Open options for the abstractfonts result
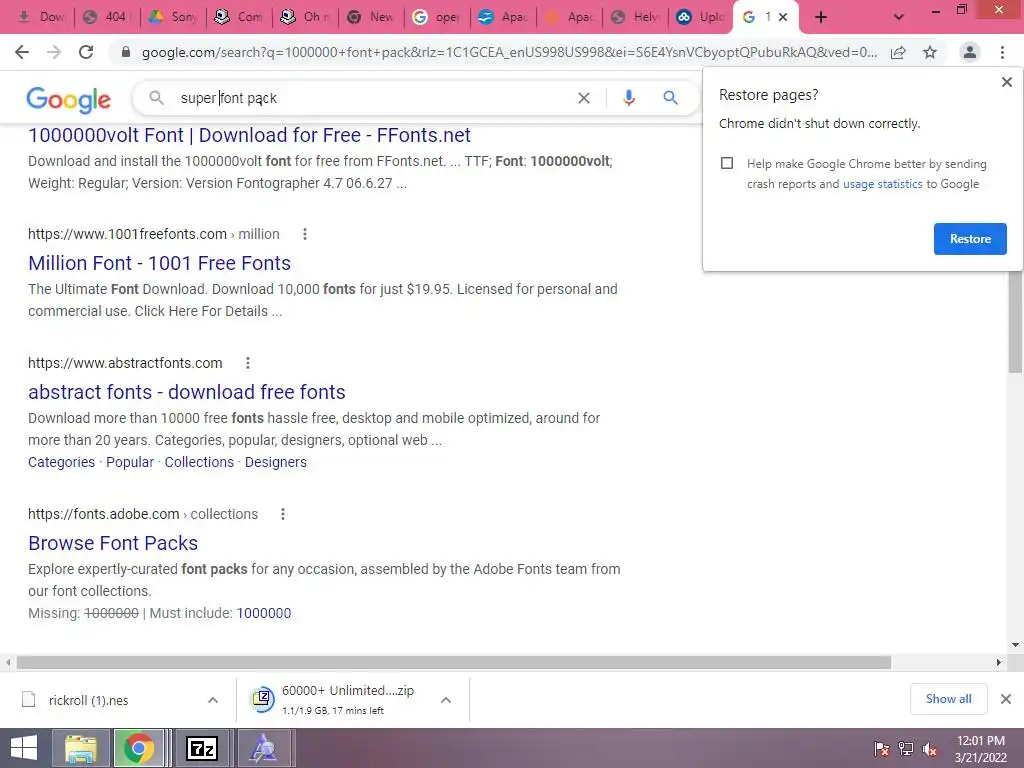This screenshot has height=768, width=1024. coord(248,363)
